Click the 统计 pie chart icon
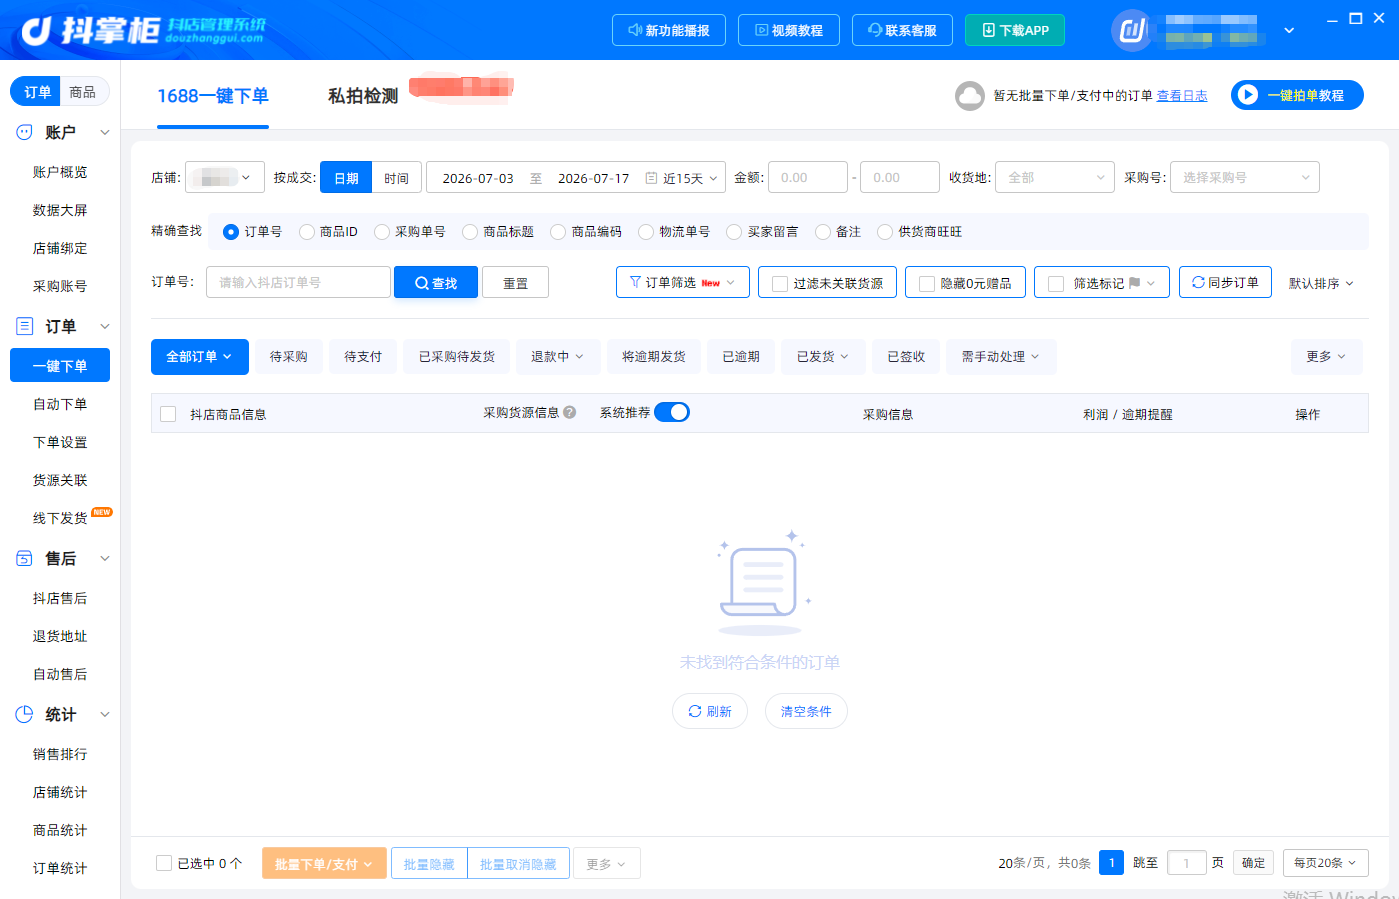 pyautogui.click(x=25, y=714)
